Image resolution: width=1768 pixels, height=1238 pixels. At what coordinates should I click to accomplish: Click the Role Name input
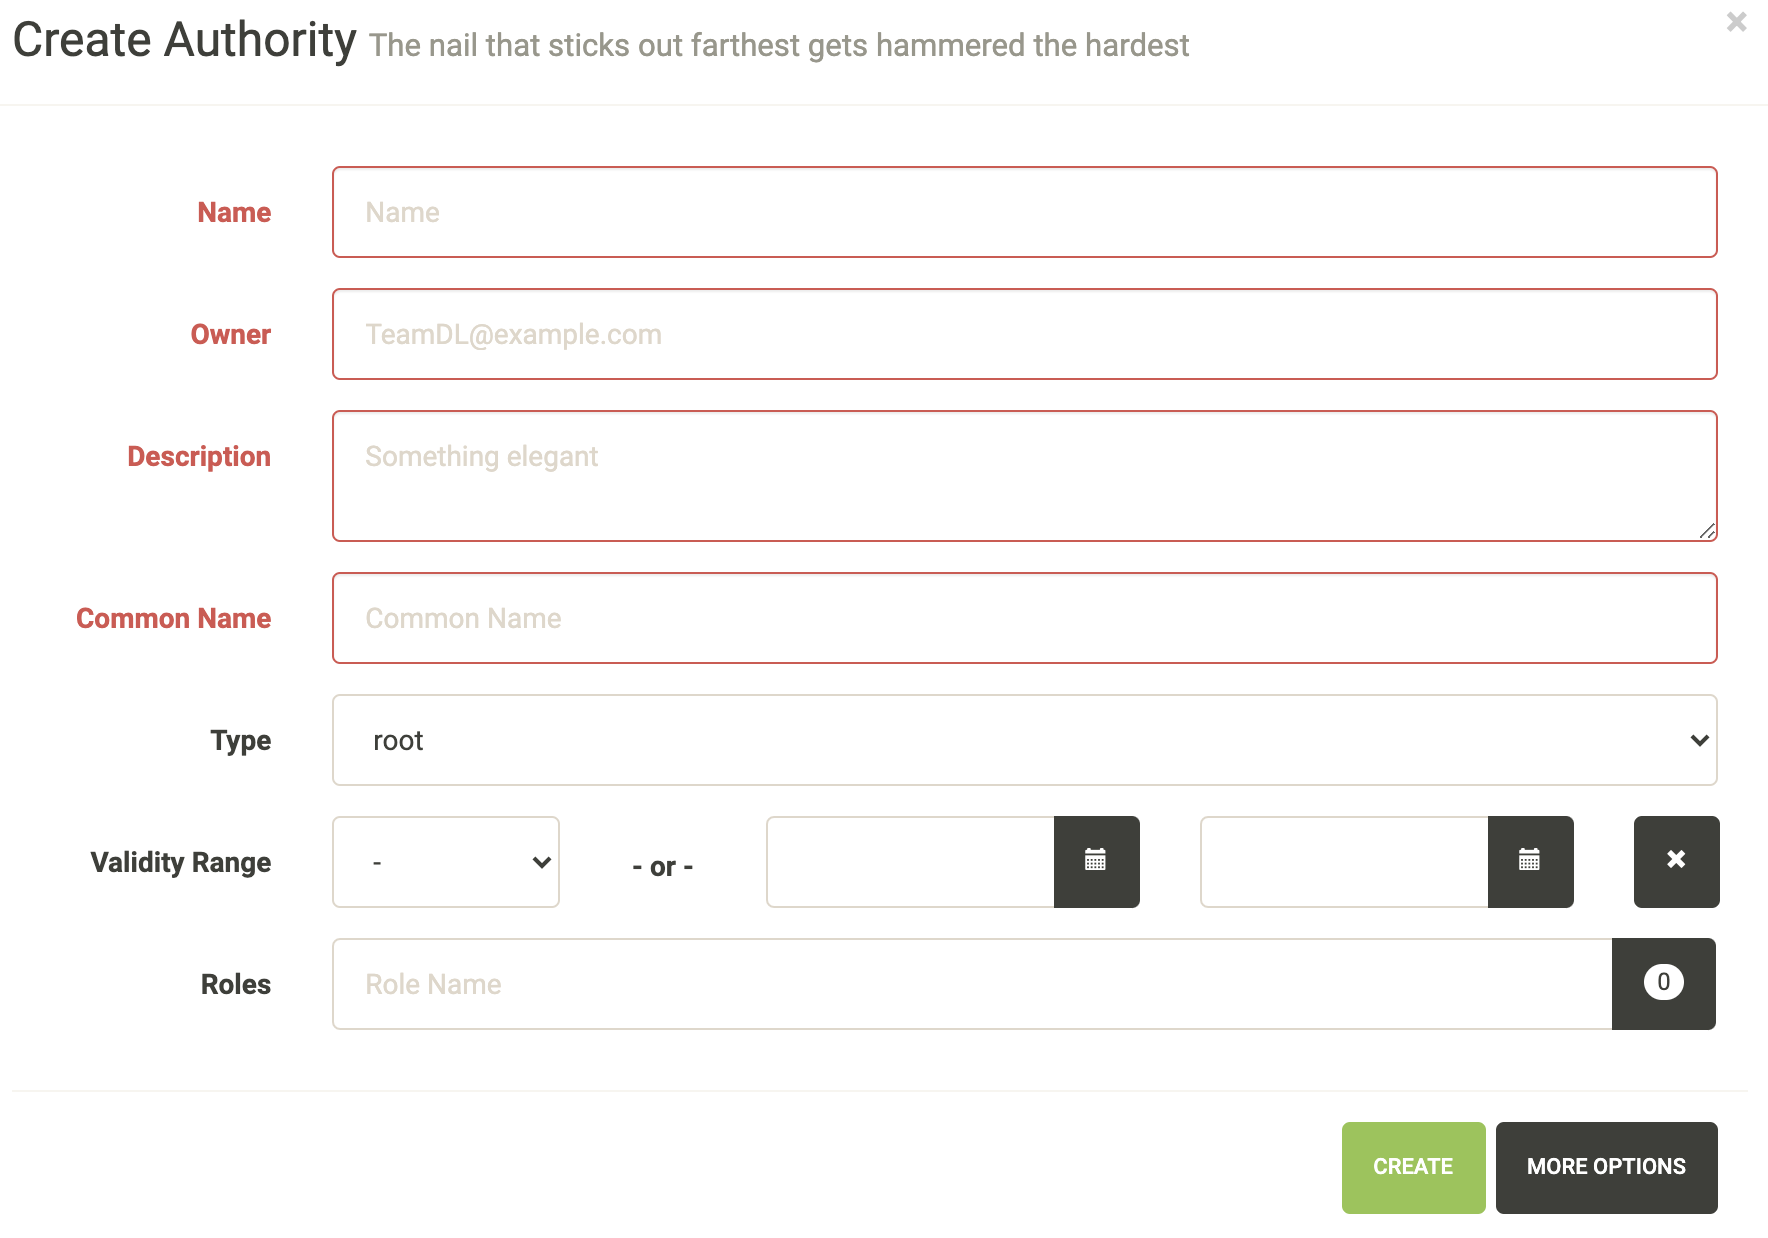[970, 983]
